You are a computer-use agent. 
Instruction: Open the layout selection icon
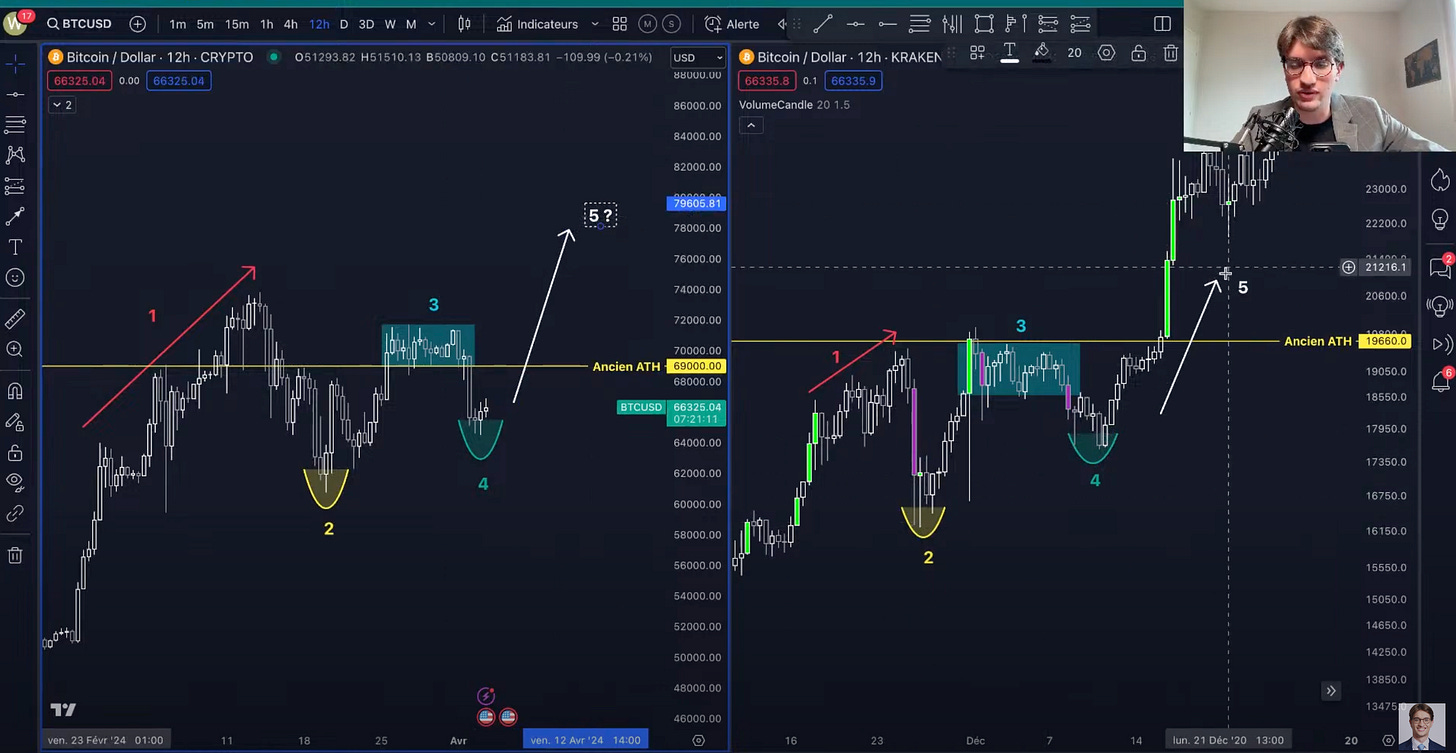(x=1162, y=24)
